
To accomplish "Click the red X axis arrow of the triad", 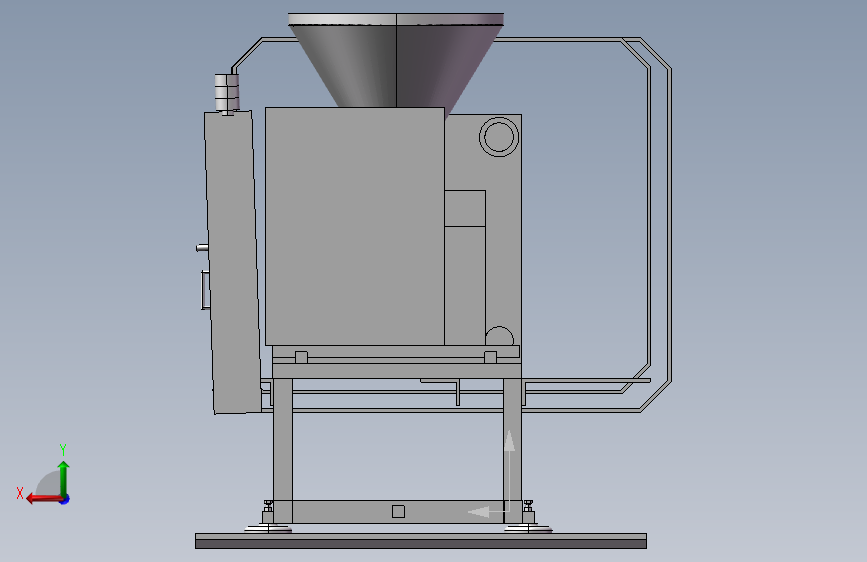I will (44, 499).
